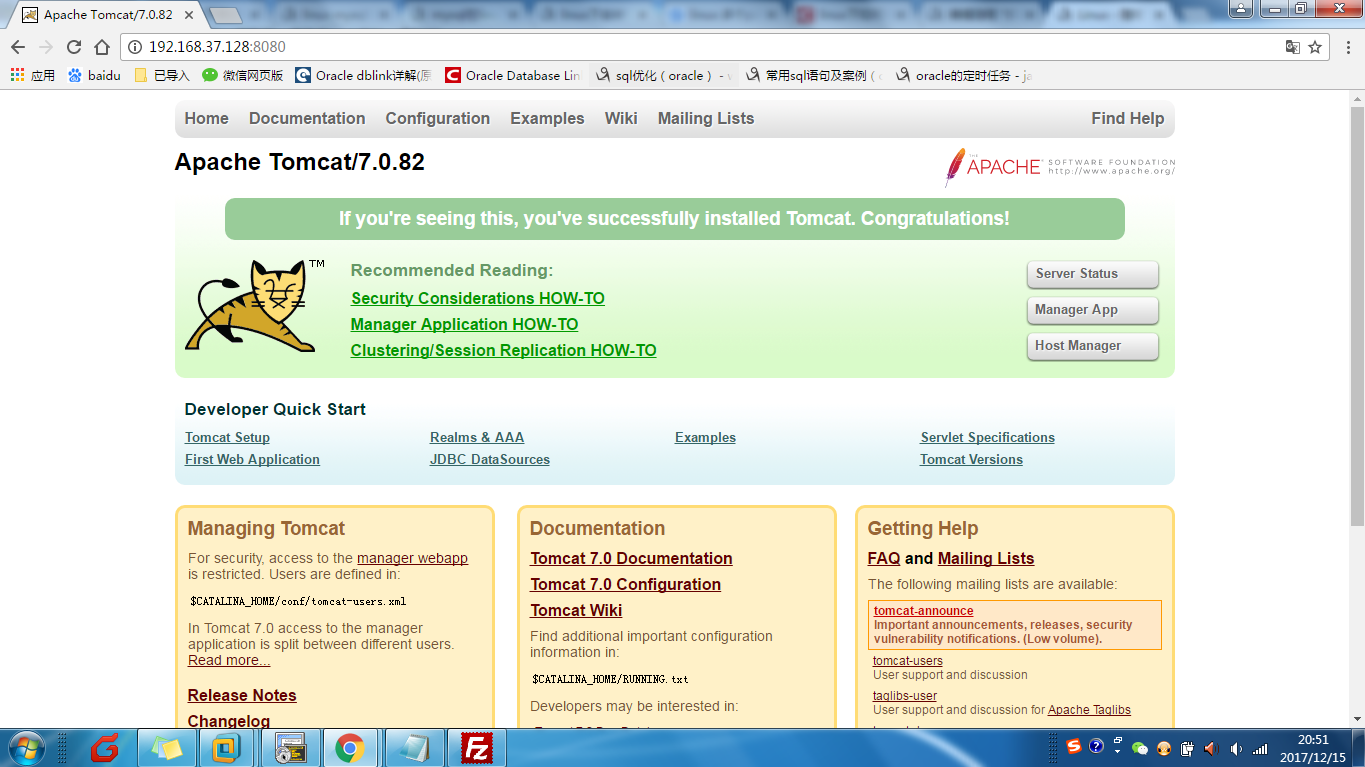The image size is (1365, 767).
Task: Click the Sogou input method tray icon
Action: pyautogui.click(x=1073, y=747)
